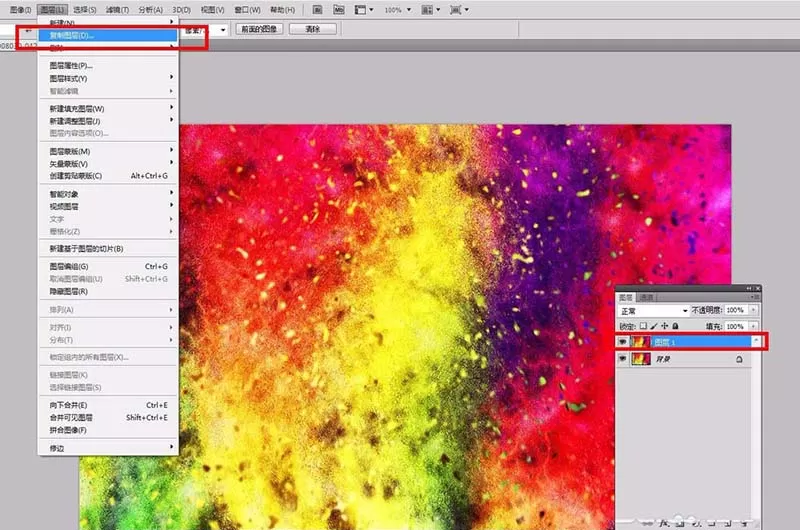Choose 向下合并(E) menu entry
The height and width of the screenshot is (530, 800).
[x=108, y=405]
